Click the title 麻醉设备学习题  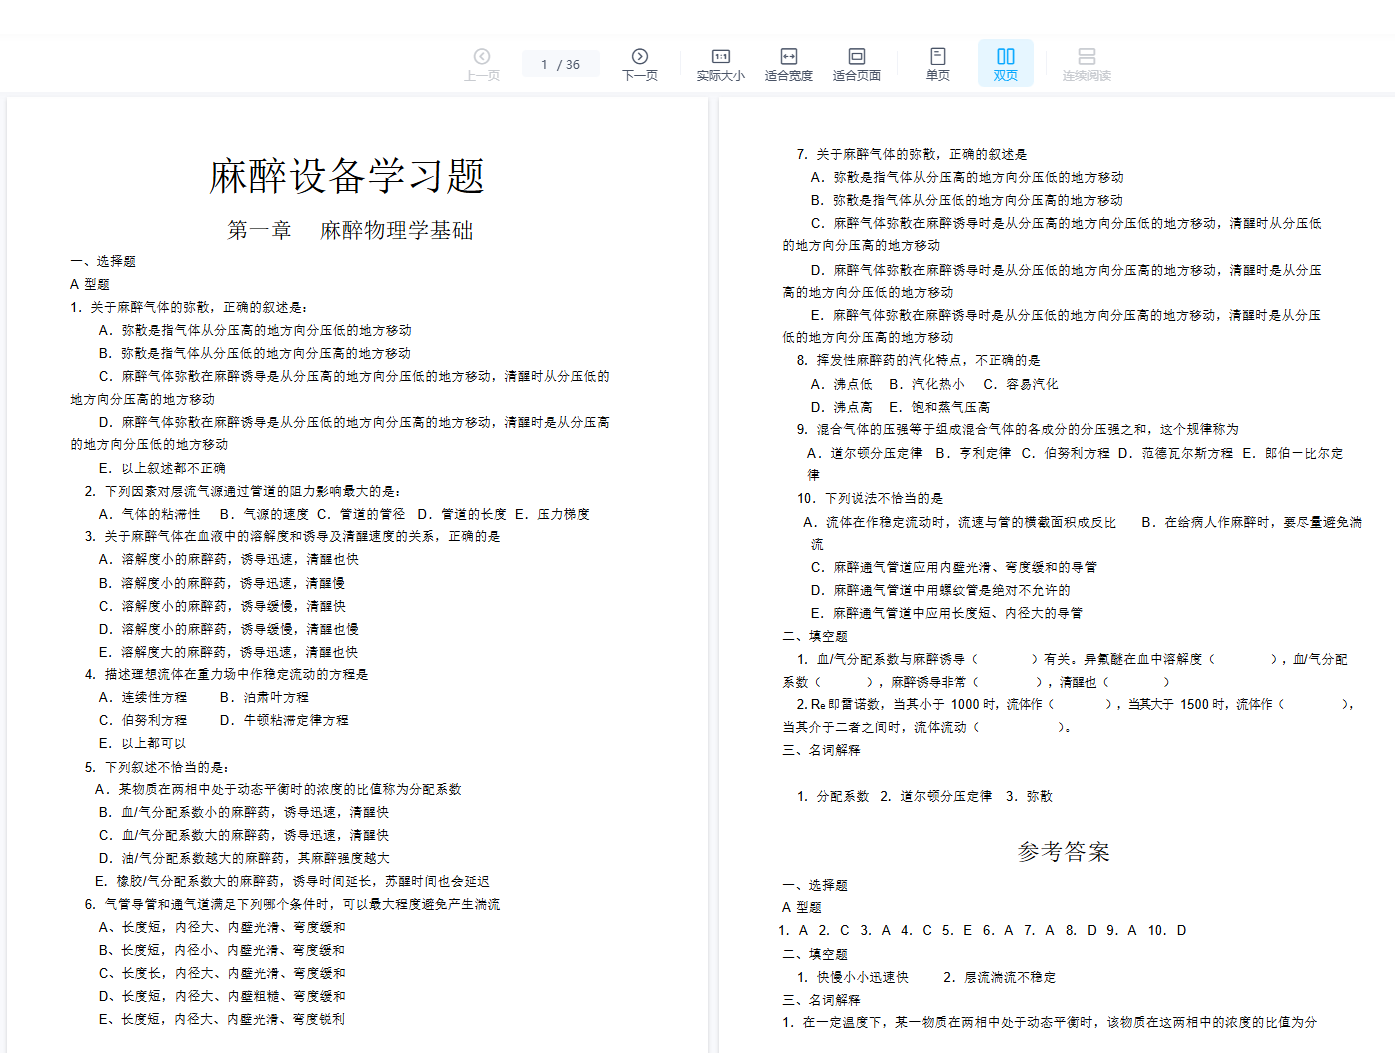[x=346, y=177]
